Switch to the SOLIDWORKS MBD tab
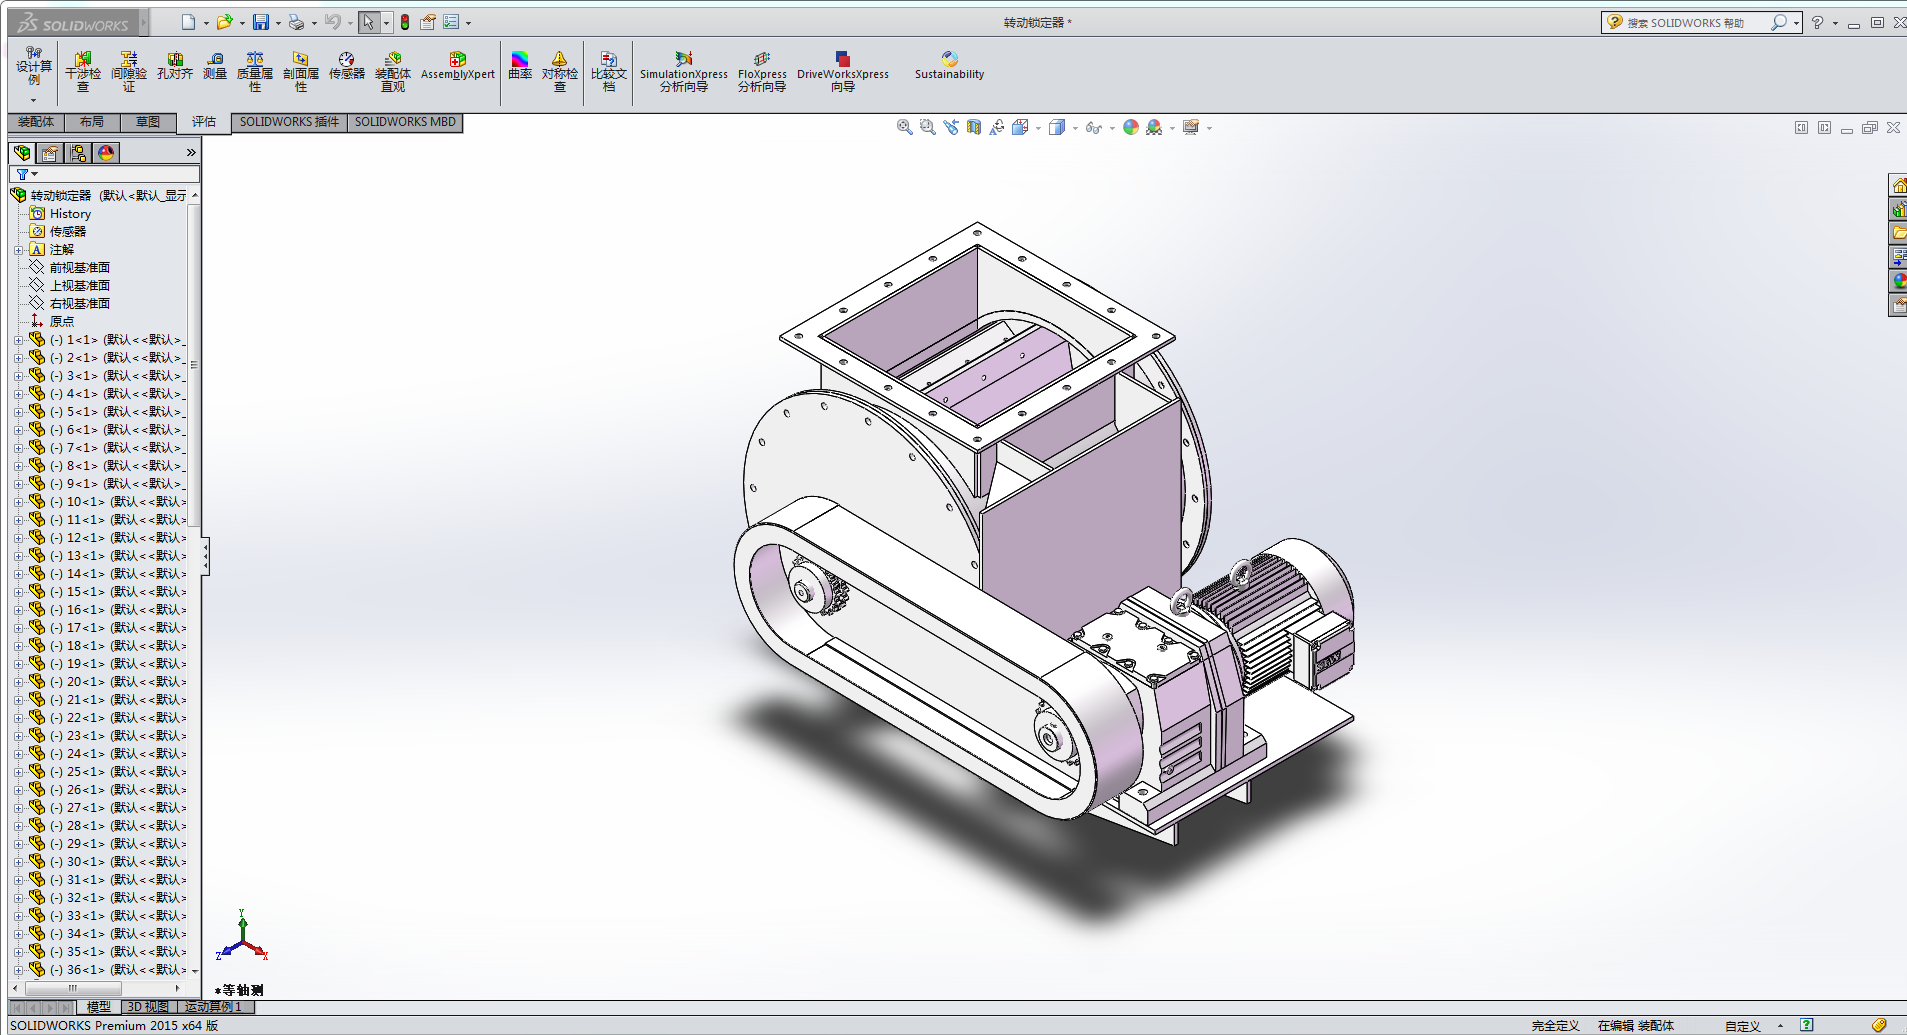The width and height of the screenshot is (1907, 1035). pyautogui.click(x=405, y=122)
